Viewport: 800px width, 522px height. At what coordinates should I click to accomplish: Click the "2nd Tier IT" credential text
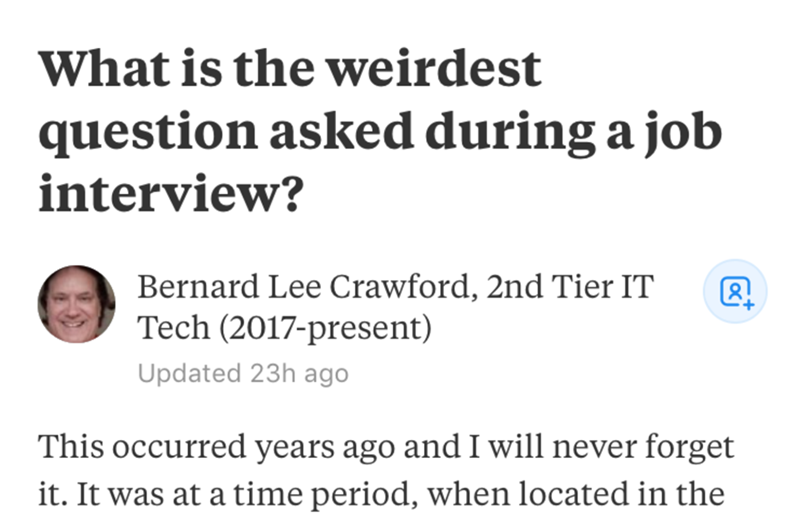point(569,287)
